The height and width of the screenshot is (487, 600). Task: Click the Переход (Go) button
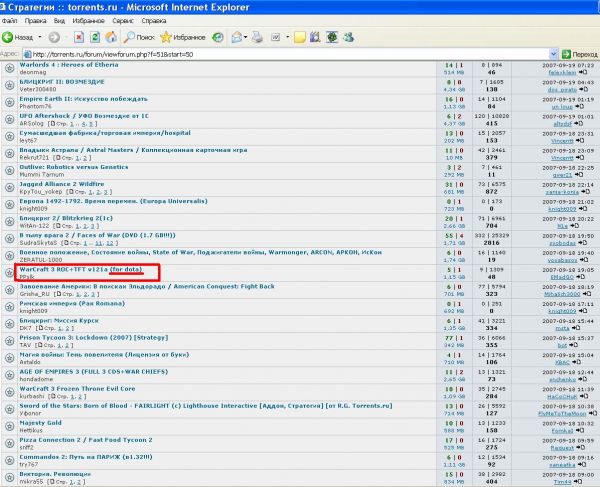[580, 53]
